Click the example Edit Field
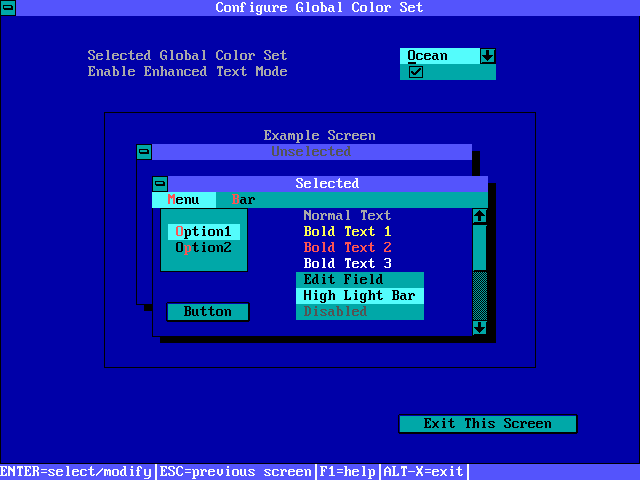 (359, 280)
